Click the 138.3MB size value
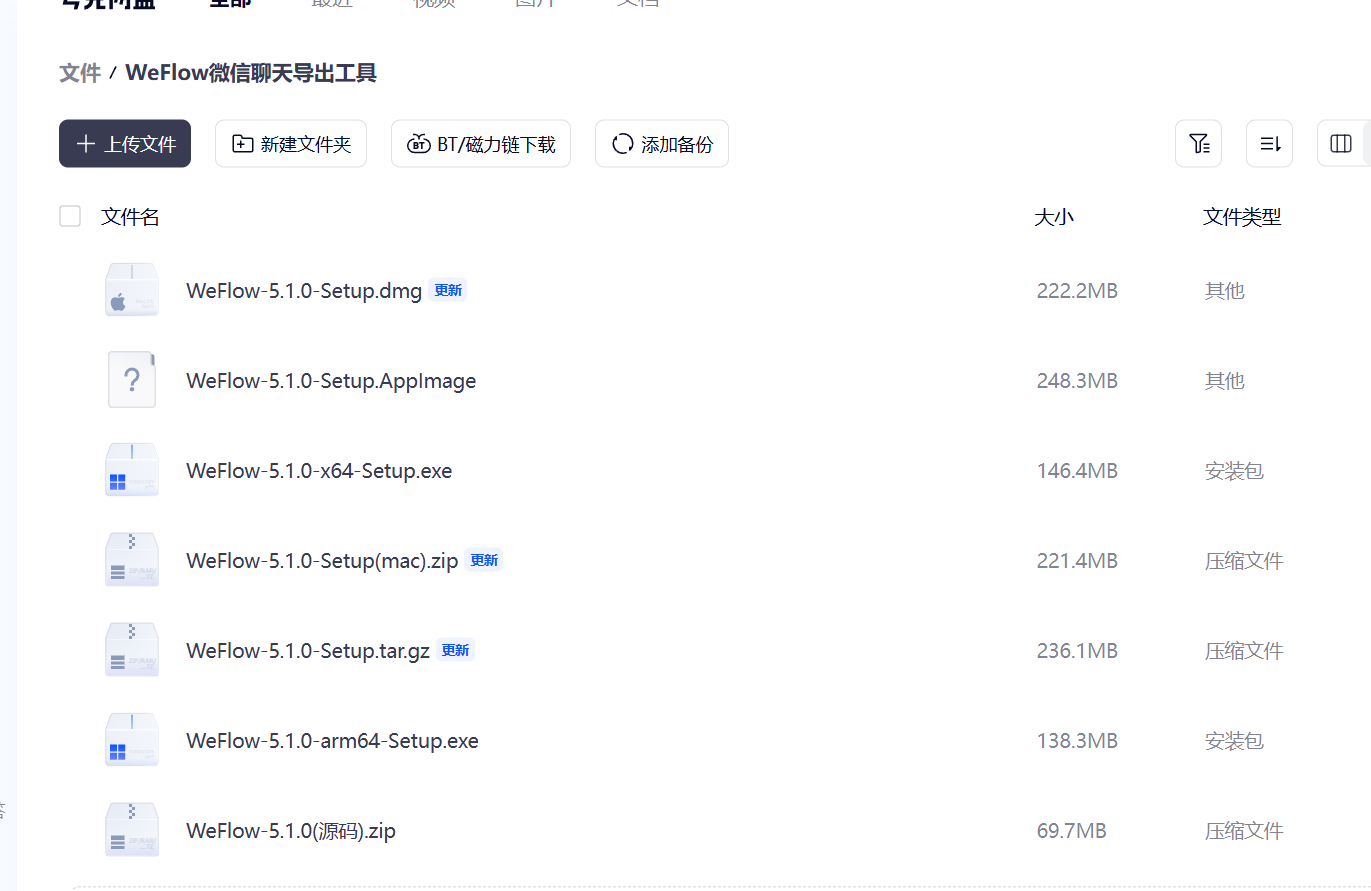 click(x=1077, y=741)
